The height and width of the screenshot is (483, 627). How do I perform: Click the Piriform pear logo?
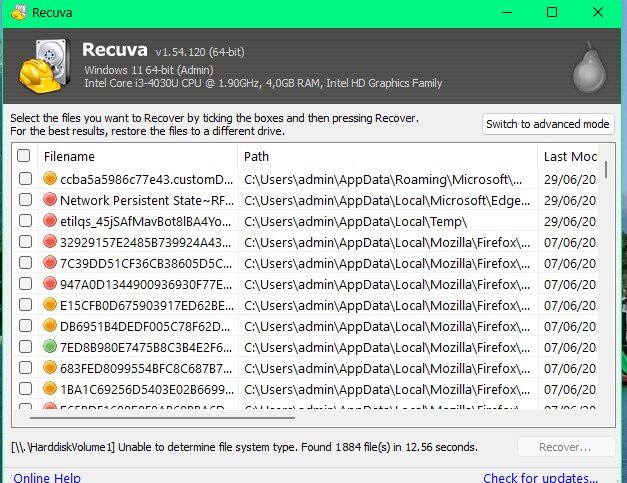tap(590, 67)
